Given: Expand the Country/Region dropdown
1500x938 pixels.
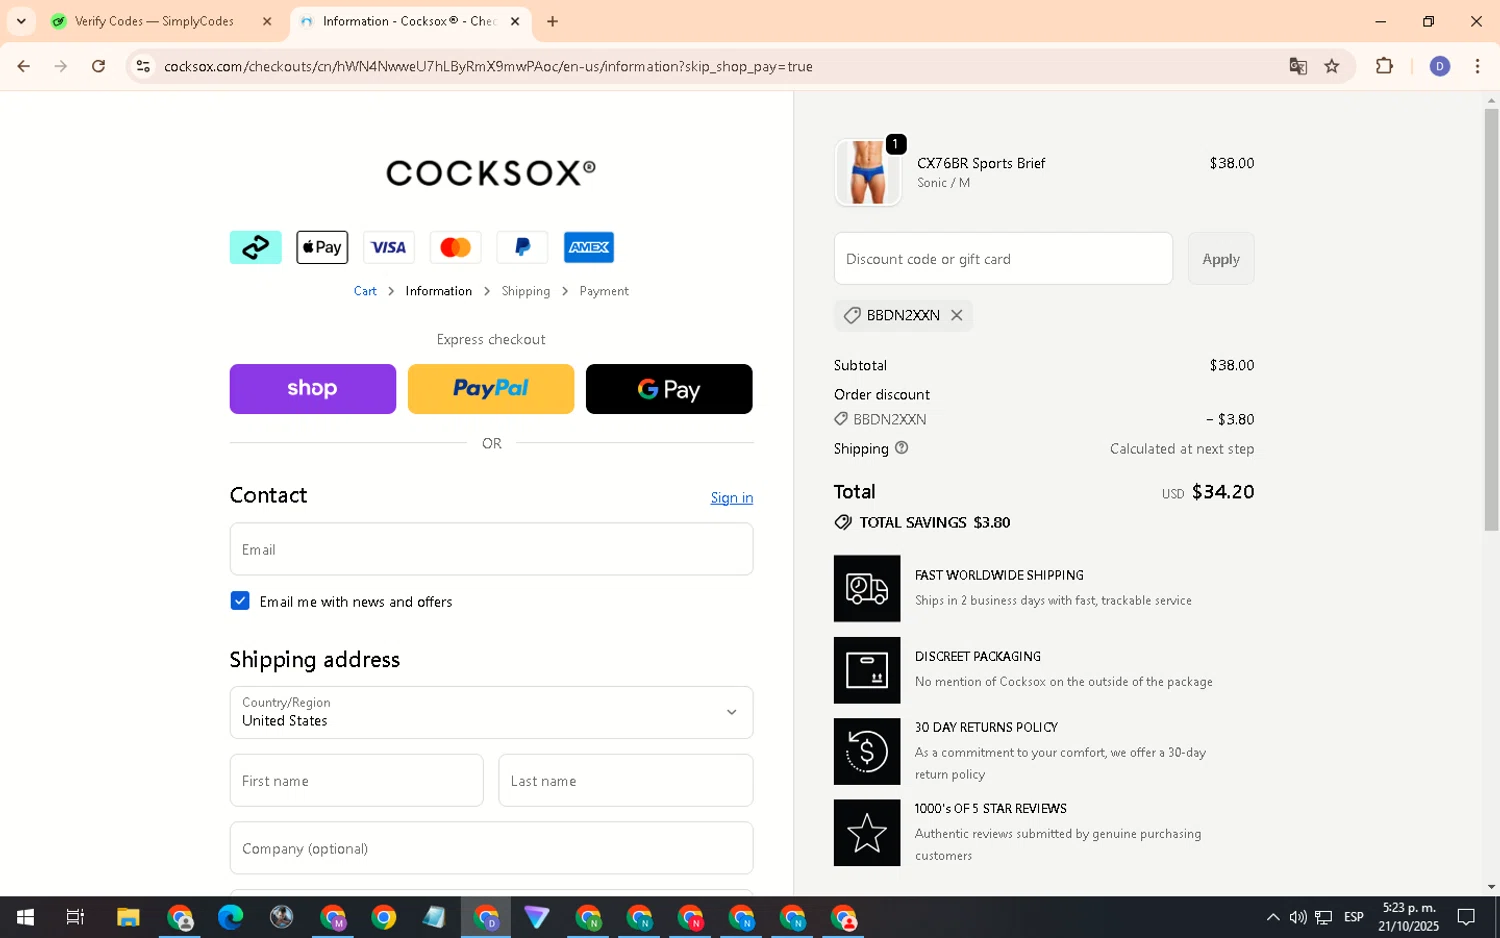Looking at the screenshot, I should click(491, 712).
